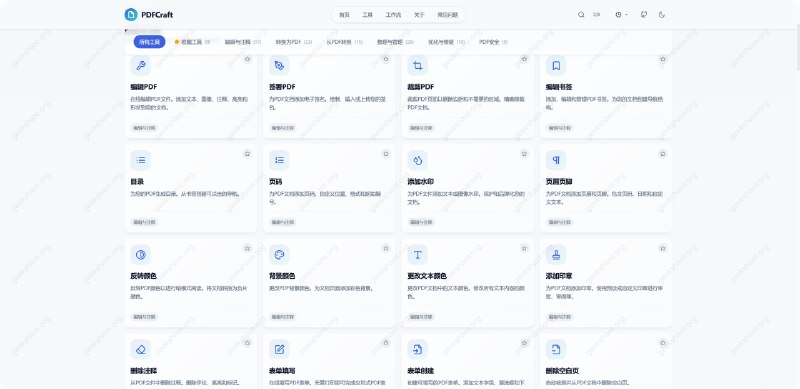800x389 pixels.
Task: Toggle favorite star on 页码 card
Action: (386, 154)
